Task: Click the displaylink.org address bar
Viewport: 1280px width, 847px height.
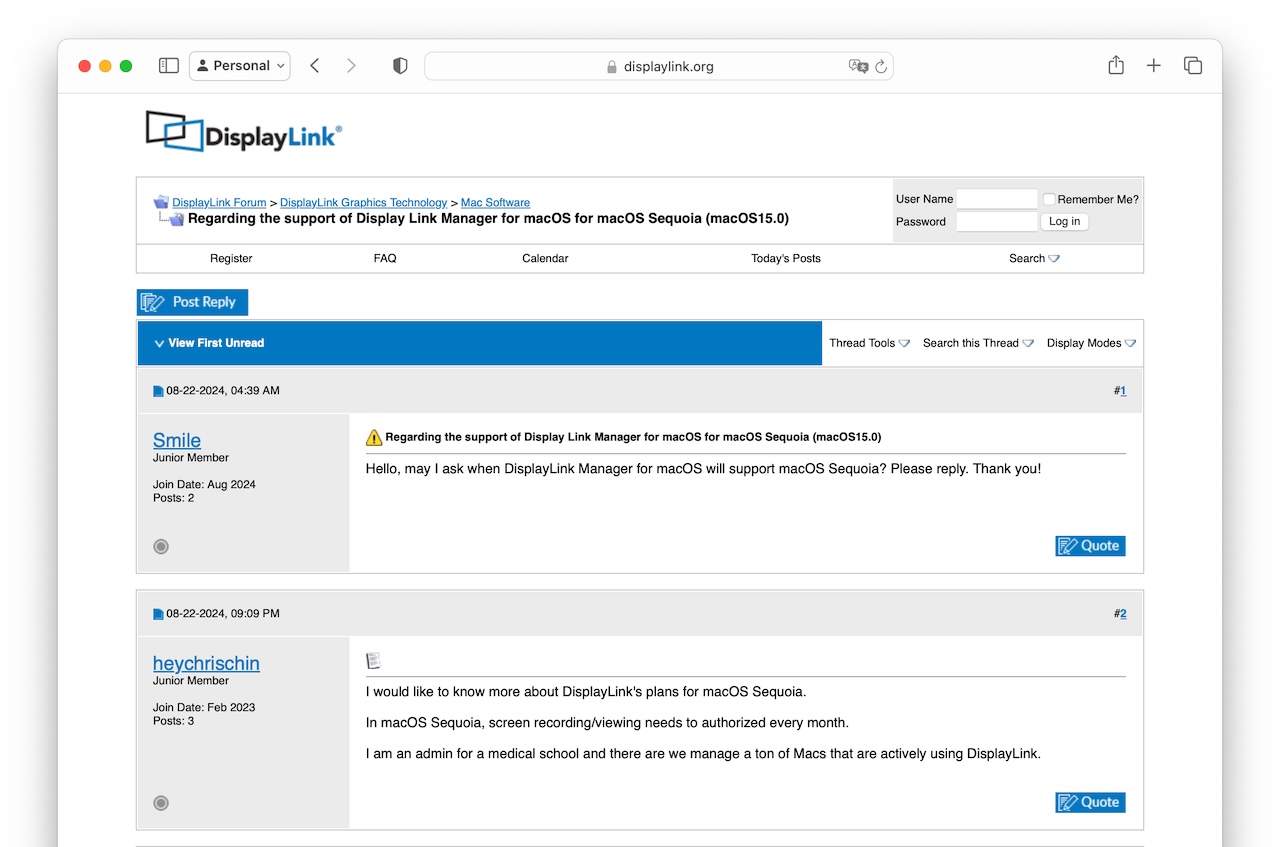Action: click(x=659, y=66)
